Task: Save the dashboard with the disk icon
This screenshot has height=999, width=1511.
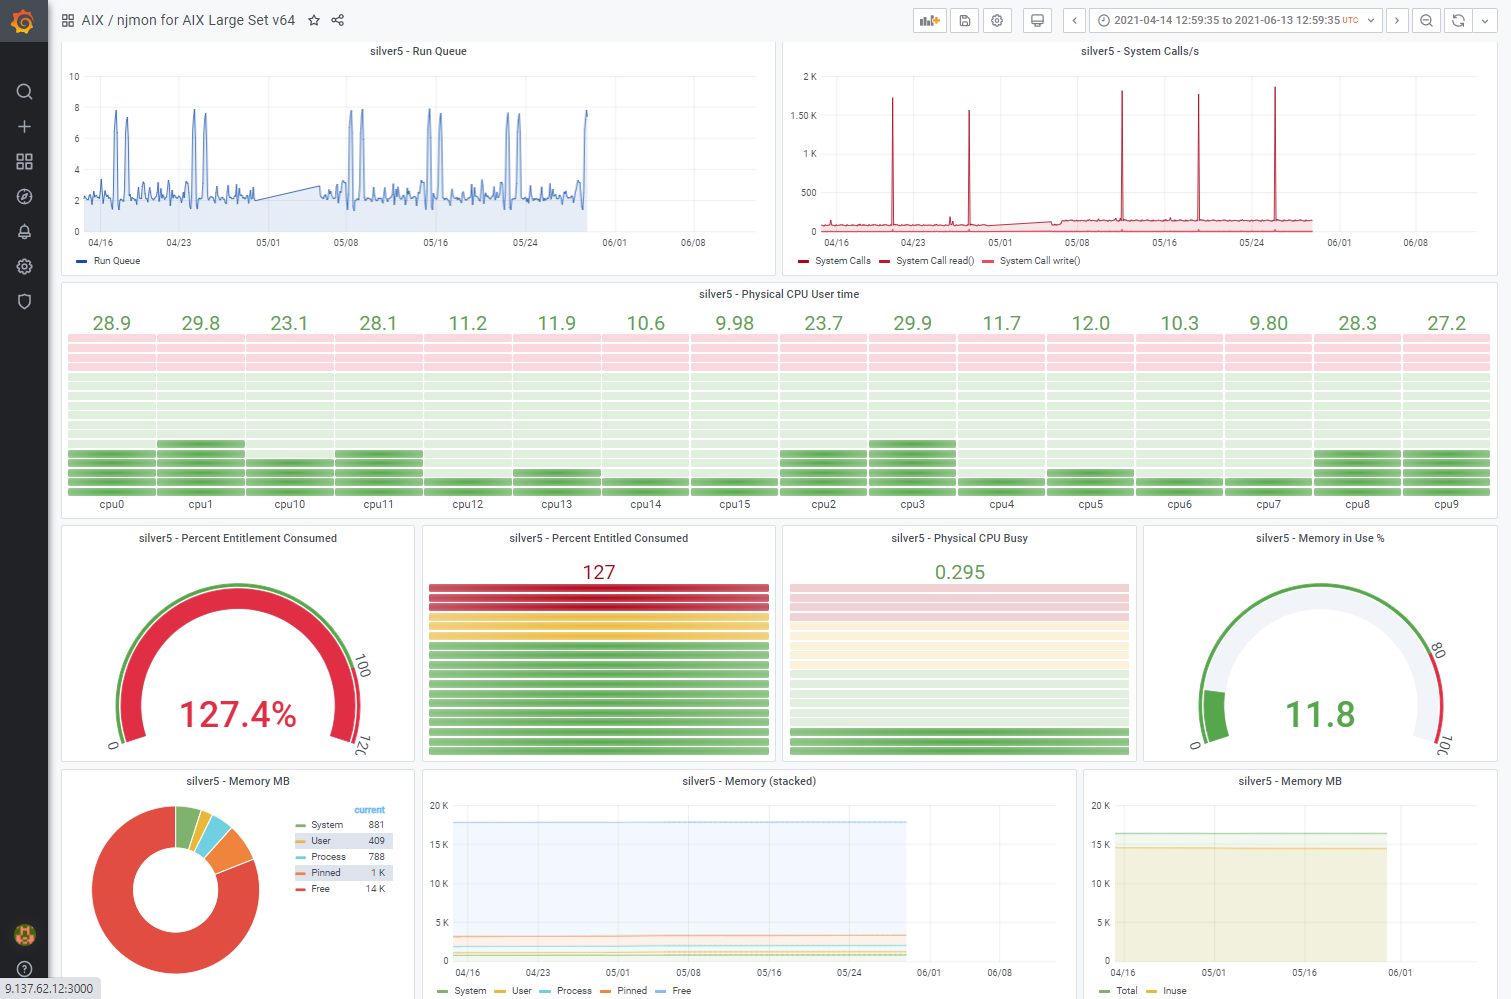Action: tap(964, 20)
